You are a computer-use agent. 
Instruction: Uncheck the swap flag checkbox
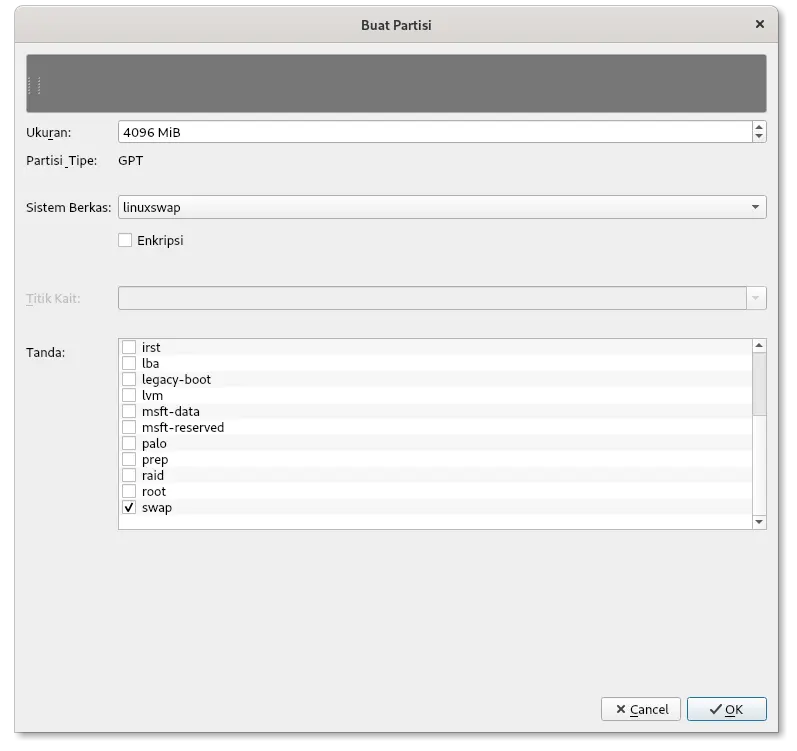point(129,508)
